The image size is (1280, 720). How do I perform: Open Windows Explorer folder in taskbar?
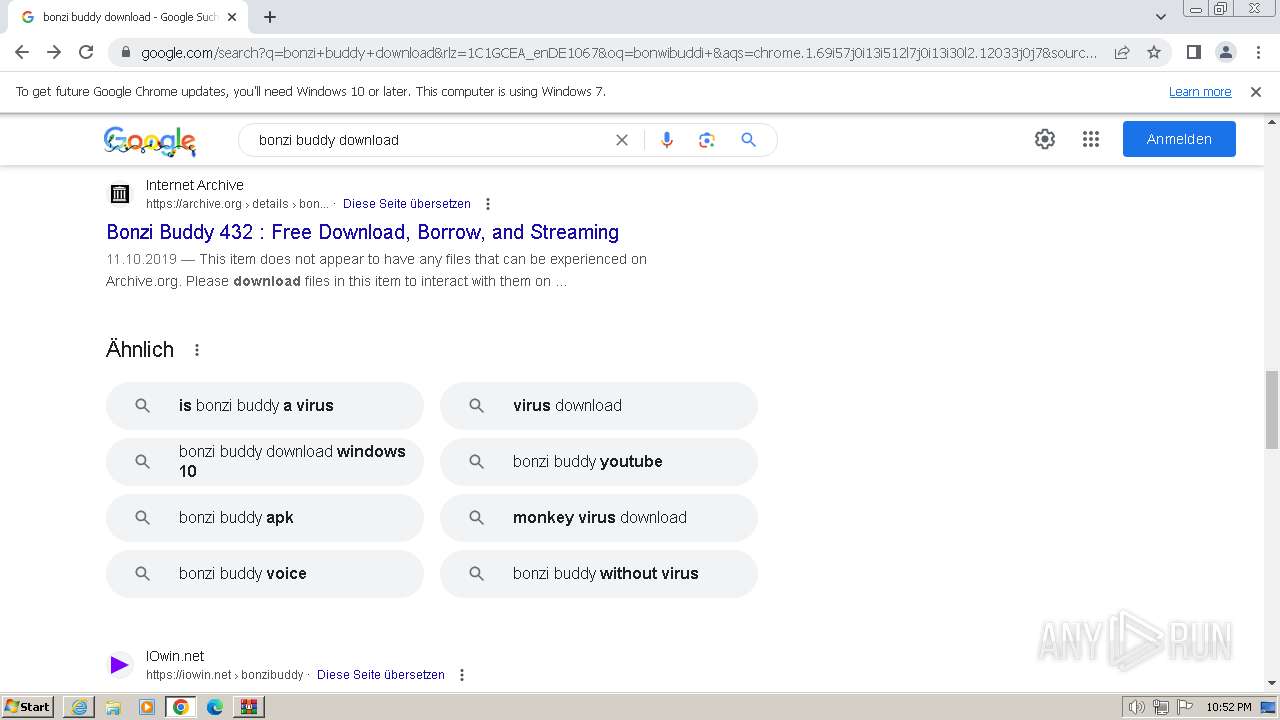(113, 707)
